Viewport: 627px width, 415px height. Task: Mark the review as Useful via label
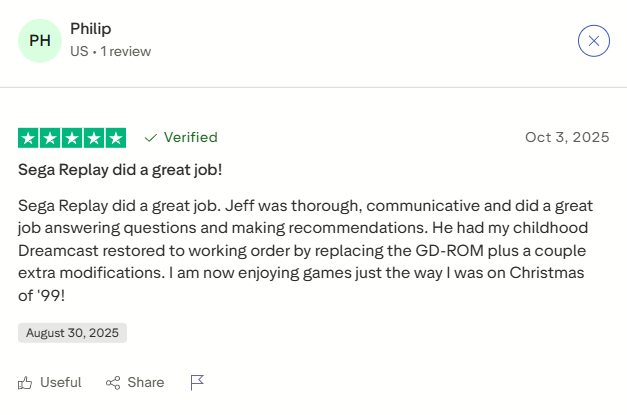pyautogui.click(x=60, y=382)
